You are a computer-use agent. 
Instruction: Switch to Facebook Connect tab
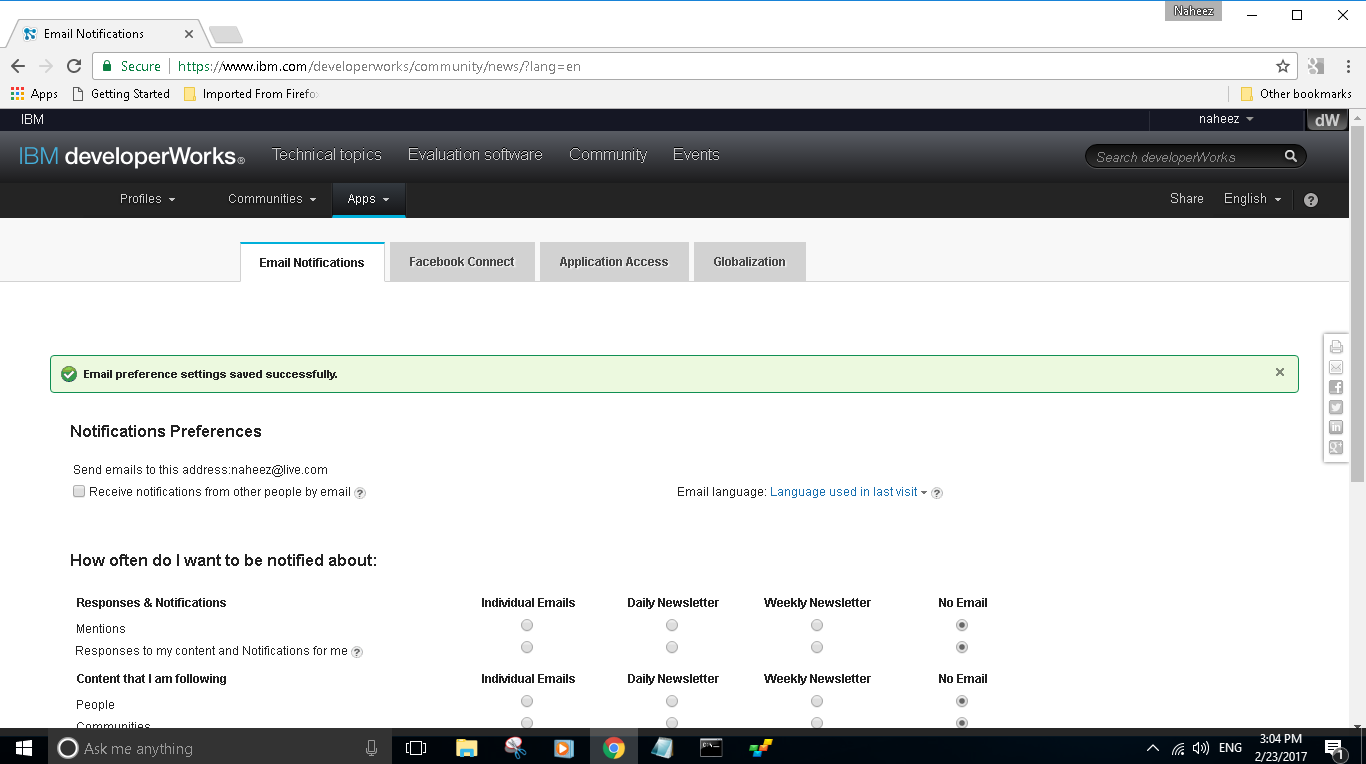[462, 262]
